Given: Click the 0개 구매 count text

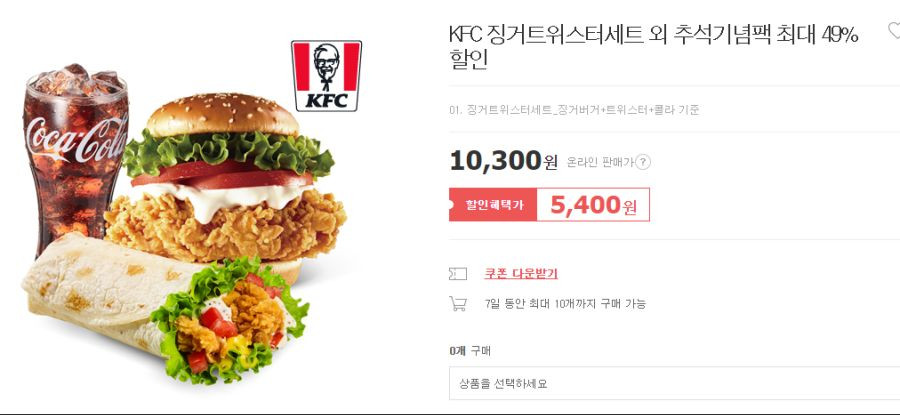Looking at the screenshot, I should [470, 351].
